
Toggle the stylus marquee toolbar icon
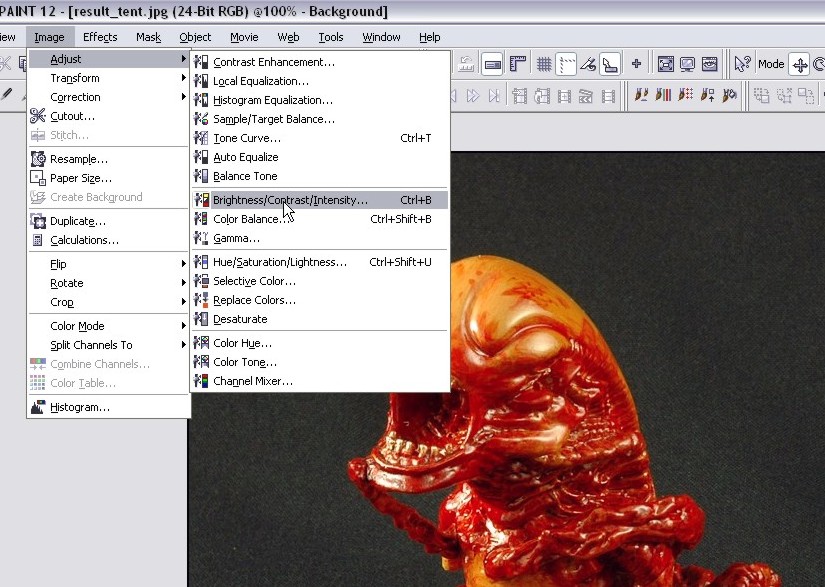pos(609,65)
